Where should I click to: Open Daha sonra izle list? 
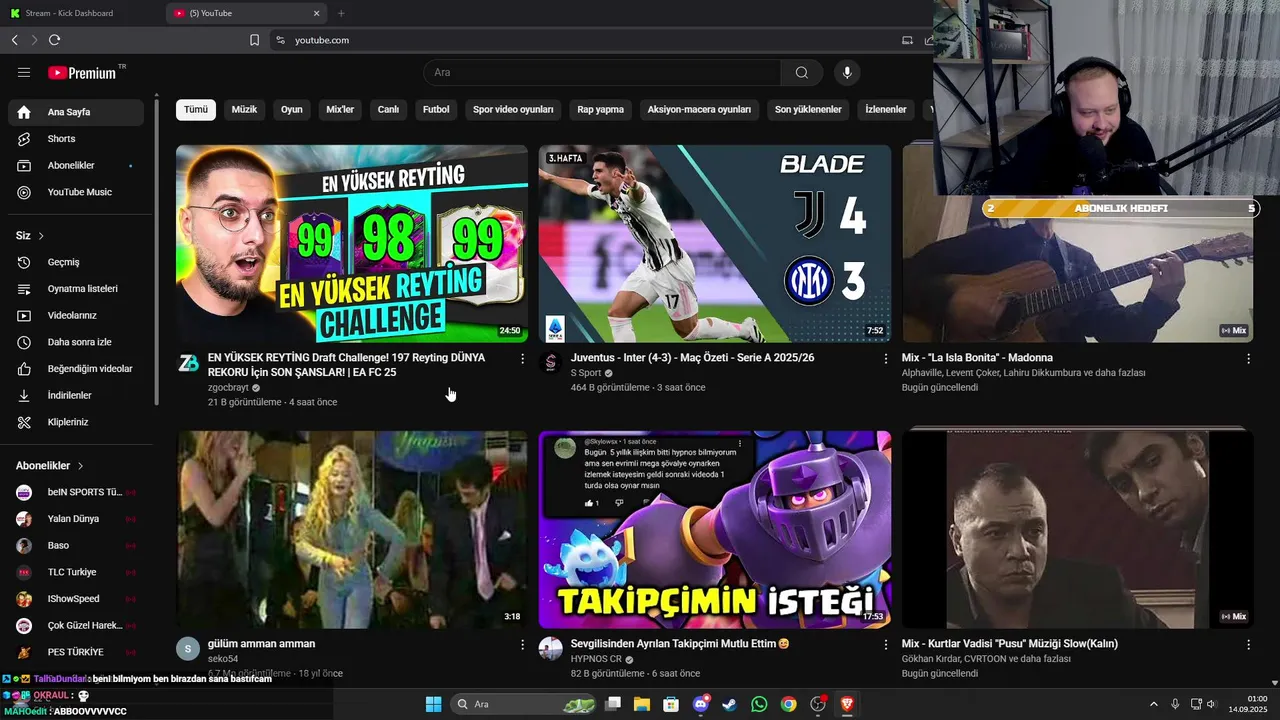[x=76, y=342]
